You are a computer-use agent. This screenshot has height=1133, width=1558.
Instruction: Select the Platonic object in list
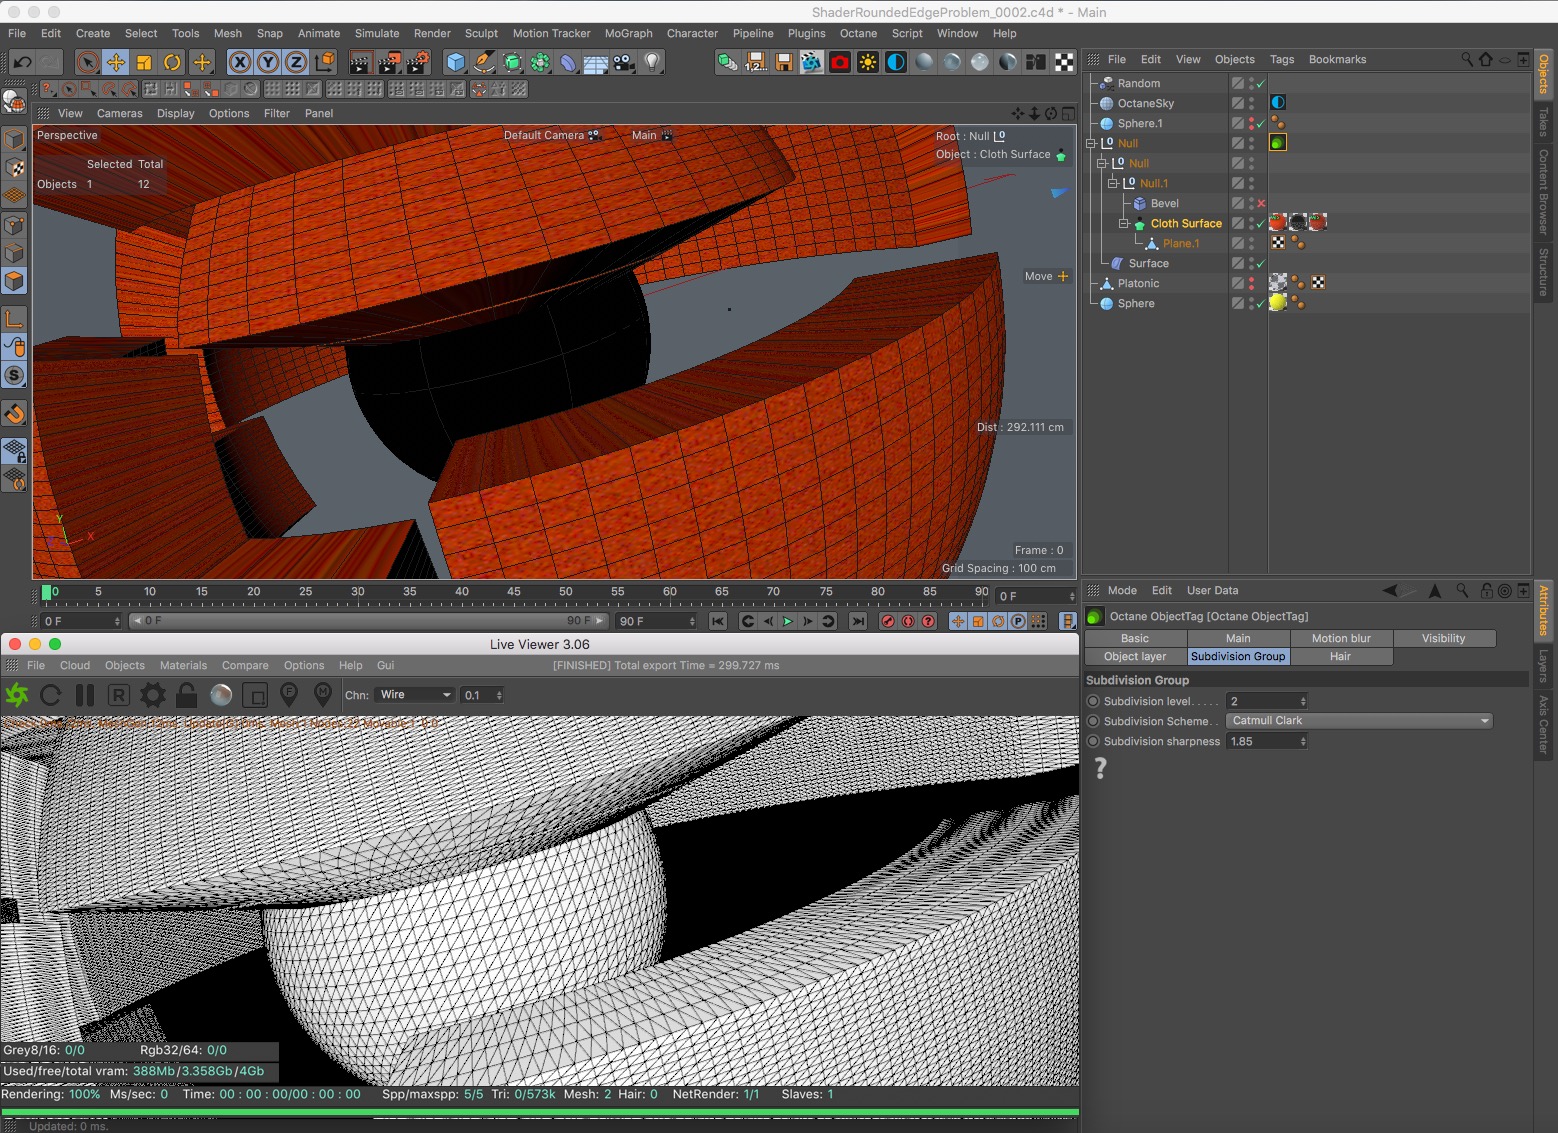click(x=1138, y=283)
